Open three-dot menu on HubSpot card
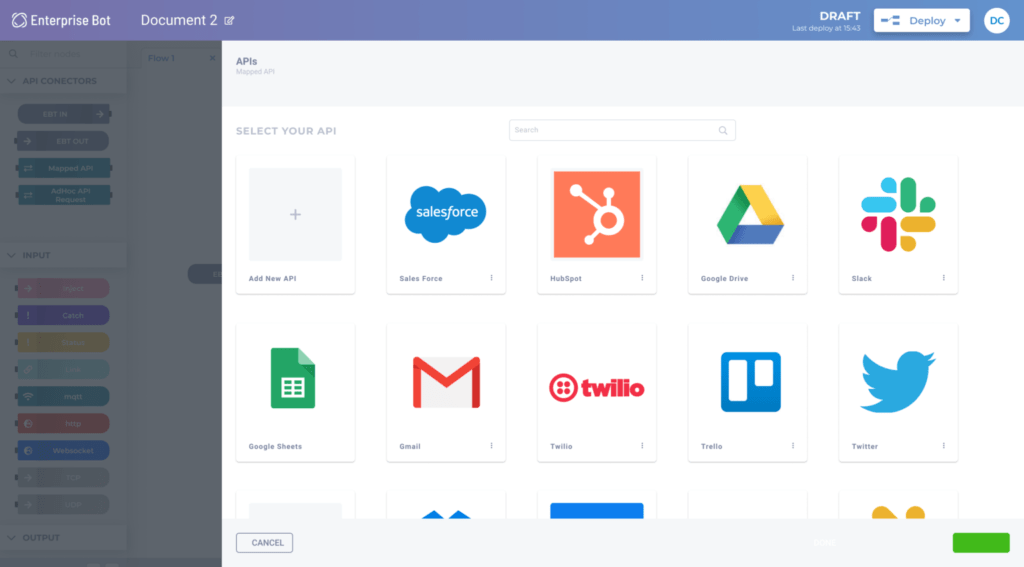This screenshot has width=1024, height=567. tap(642, 278)
